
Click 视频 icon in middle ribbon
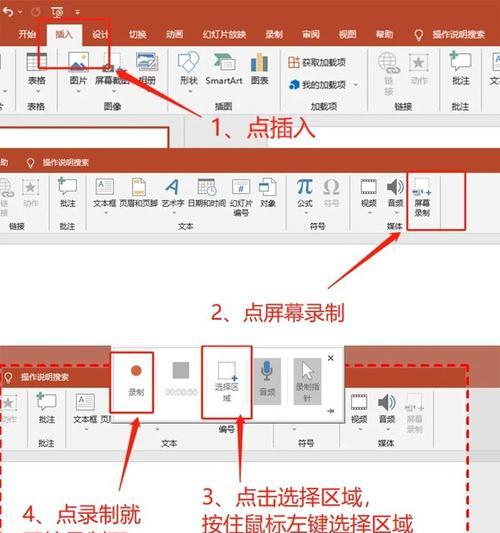tap(368, 187)
